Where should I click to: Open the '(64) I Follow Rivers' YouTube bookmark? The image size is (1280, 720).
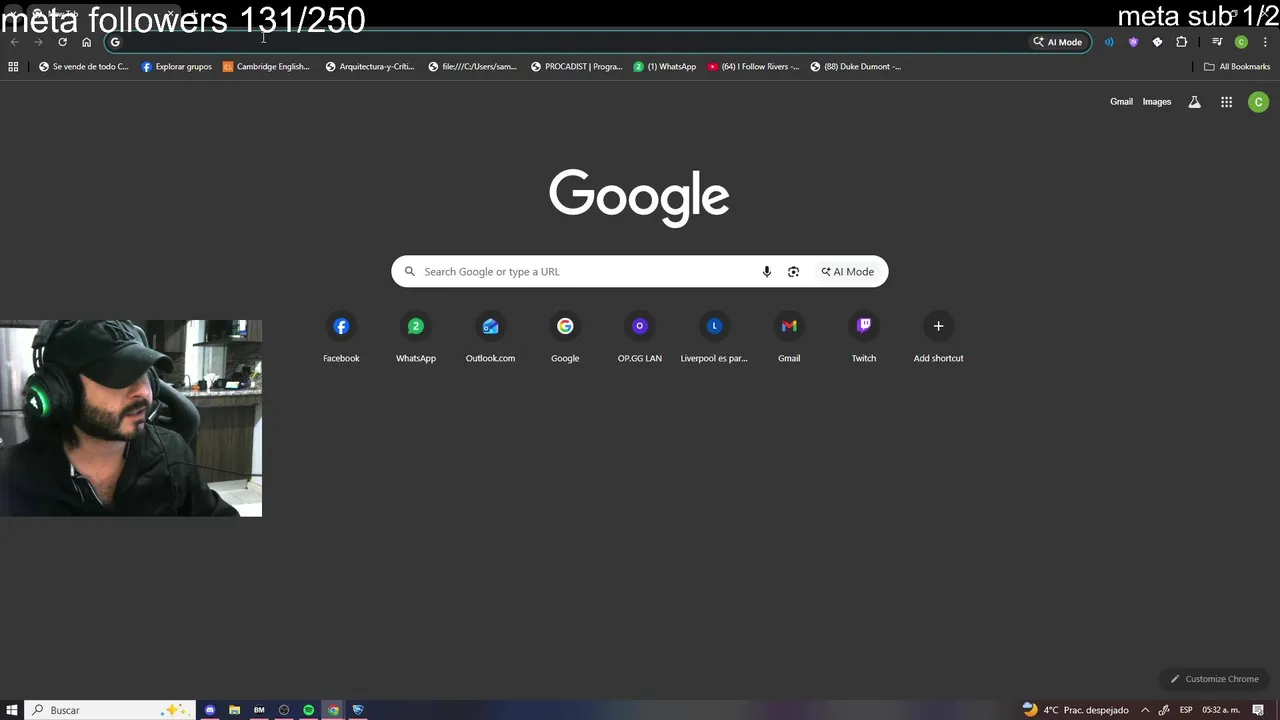click(x=754, y=67)
